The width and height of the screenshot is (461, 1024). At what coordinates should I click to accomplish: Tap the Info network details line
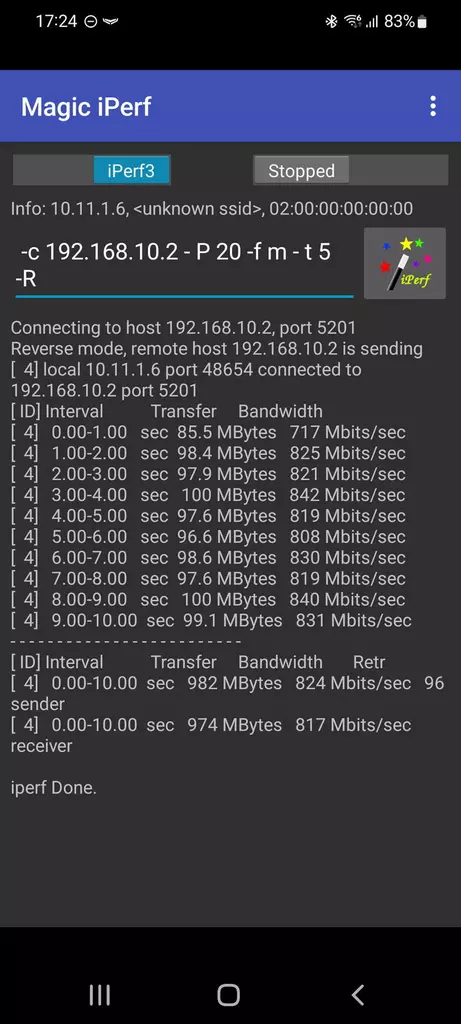212,209
